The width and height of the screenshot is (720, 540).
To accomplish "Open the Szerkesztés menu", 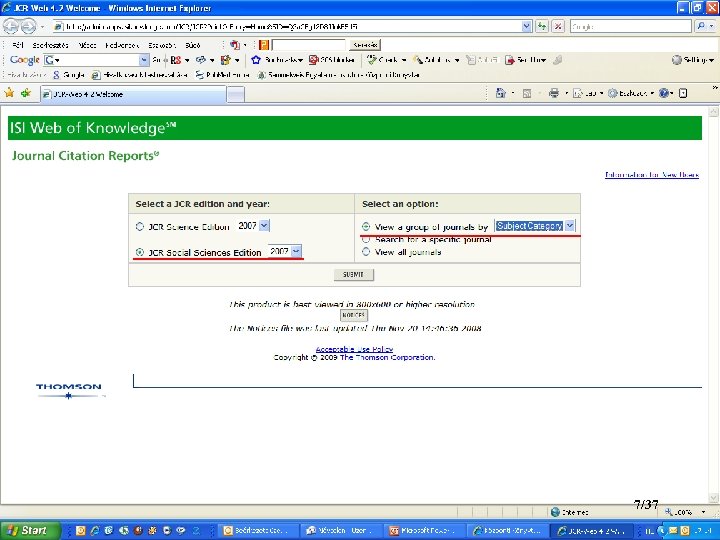I will click(x=51, y=45).
